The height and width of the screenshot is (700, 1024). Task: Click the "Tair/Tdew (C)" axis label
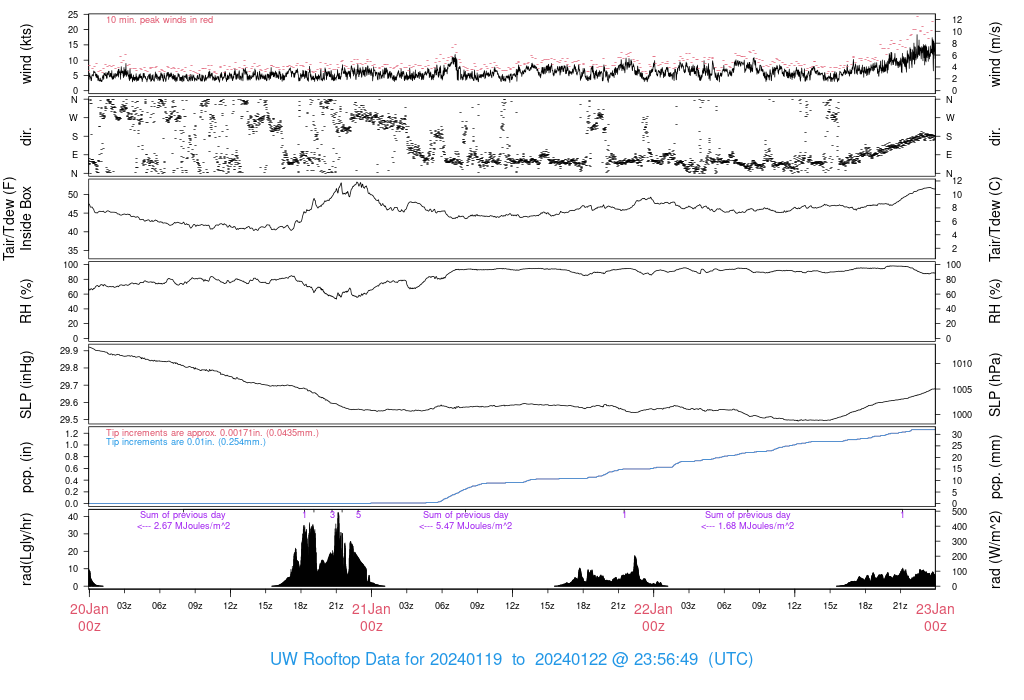(995, 219)
